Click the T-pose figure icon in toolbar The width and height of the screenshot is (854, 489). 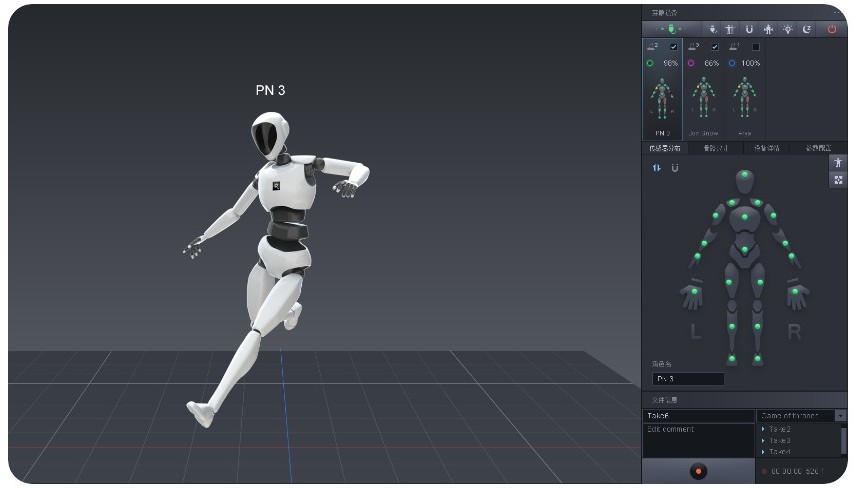click(729, 29)
